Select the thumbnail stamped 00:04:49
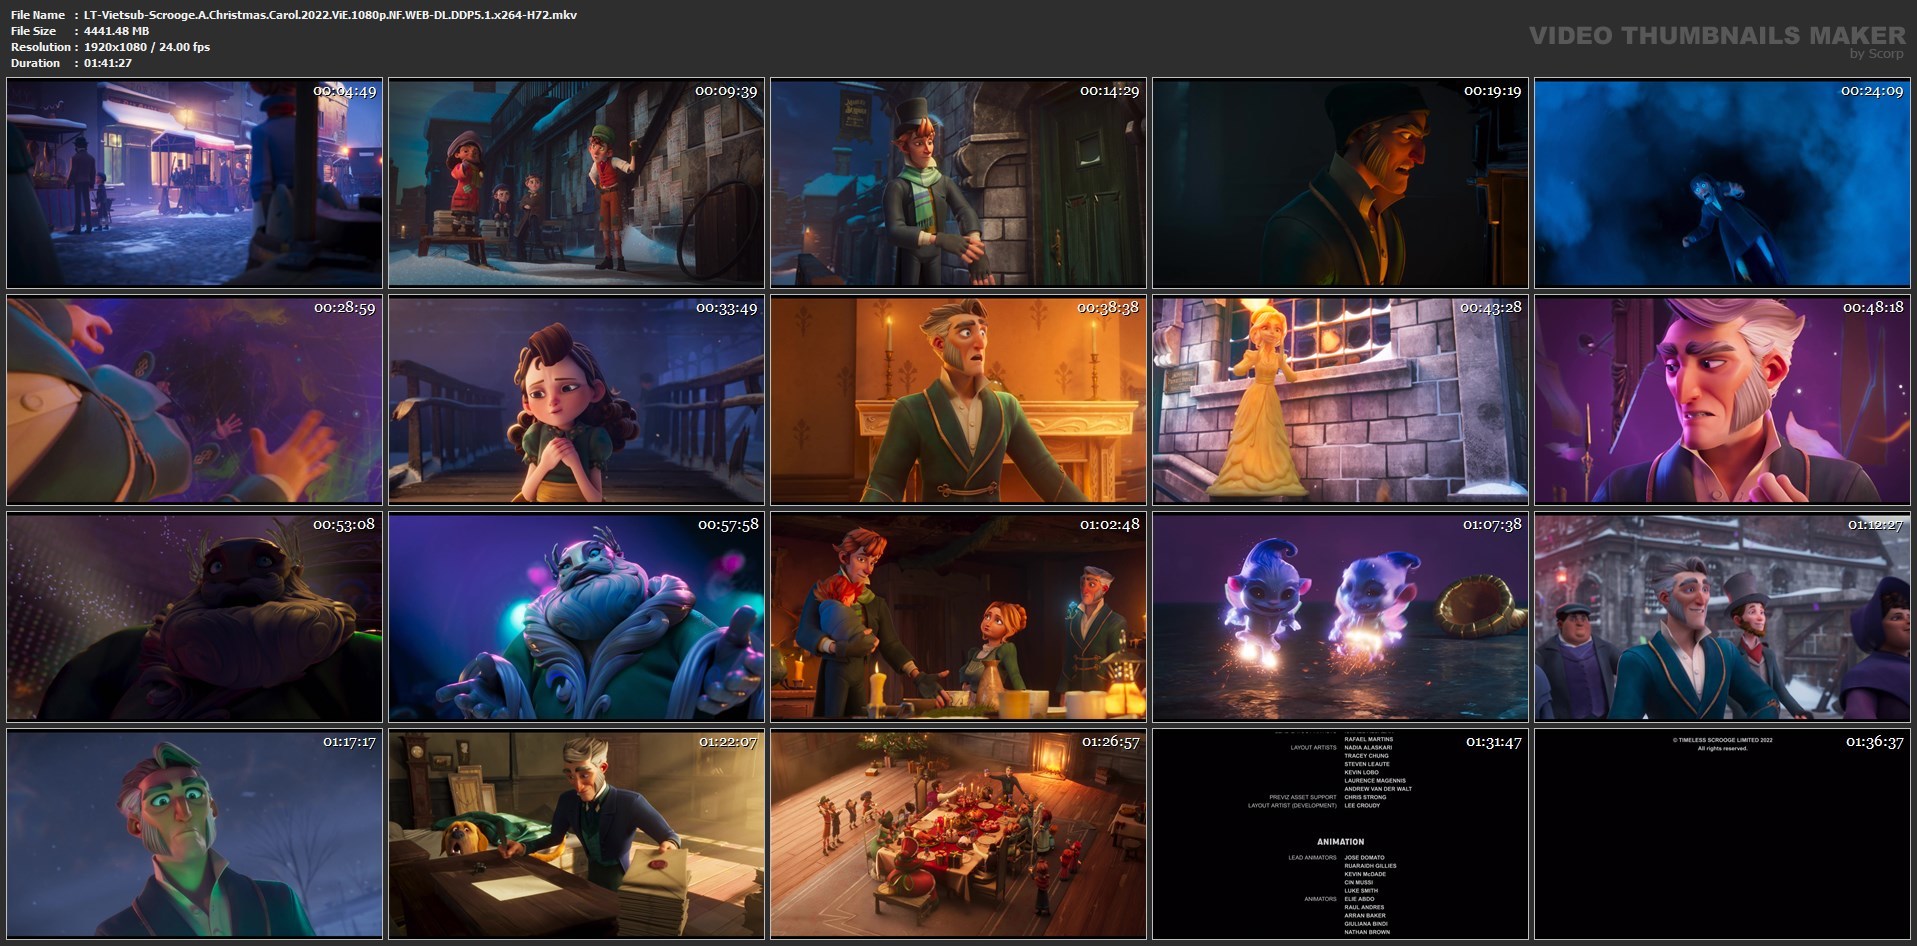Image resolution: width=1917 pixels, height=946 pixels. [x=194, y=184]
